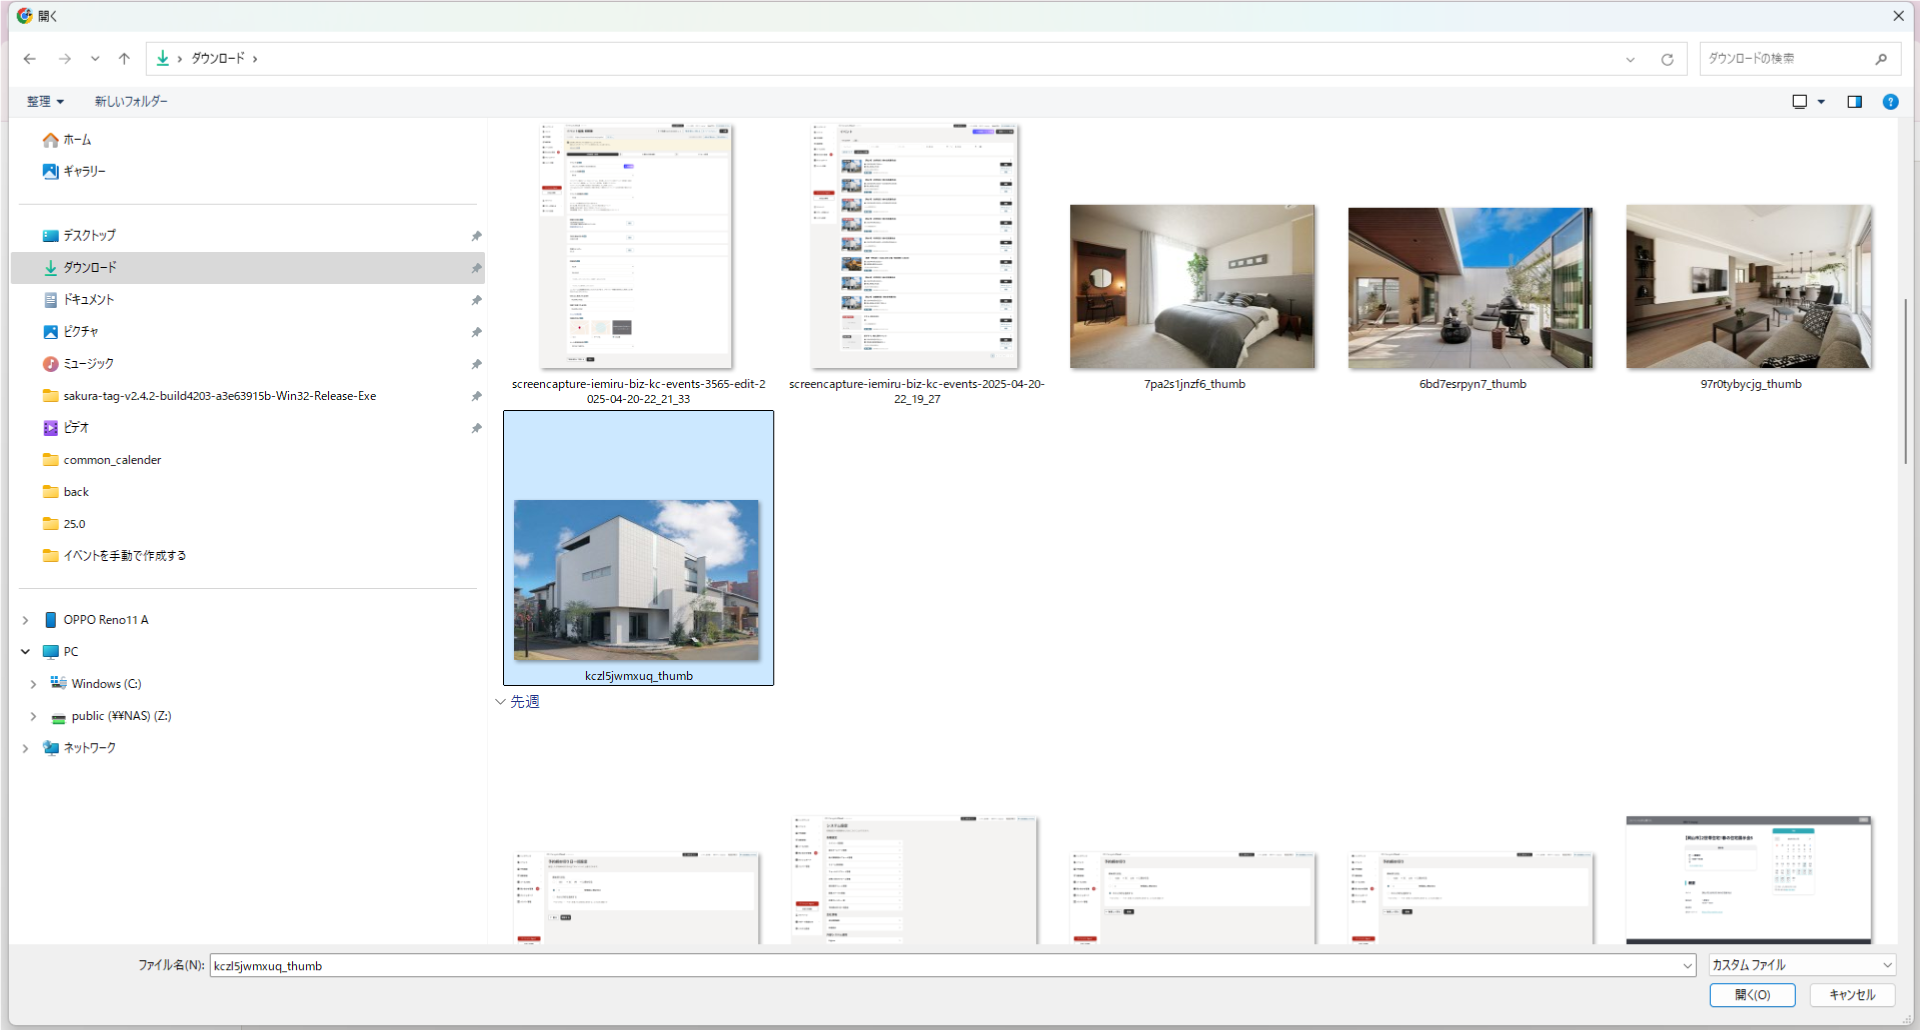Go forward with the forward arrow
The width and height of the screenshot is (1920, 1030).
(x=65, y=59)
